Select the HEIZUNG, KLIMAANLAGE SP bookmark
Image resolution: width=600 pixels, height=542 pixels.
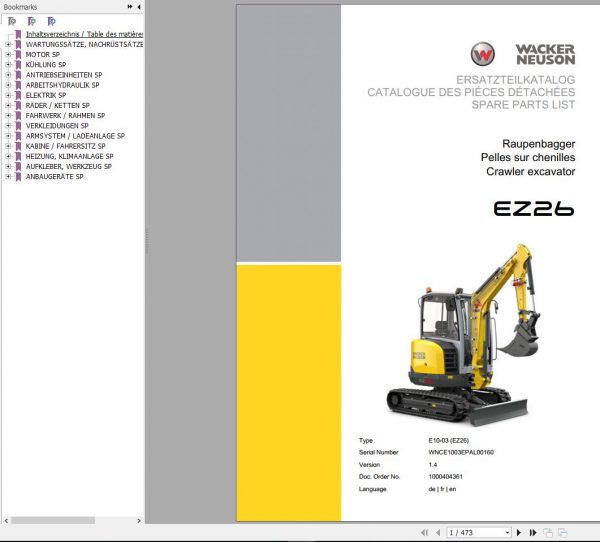[x=70, y=156]
